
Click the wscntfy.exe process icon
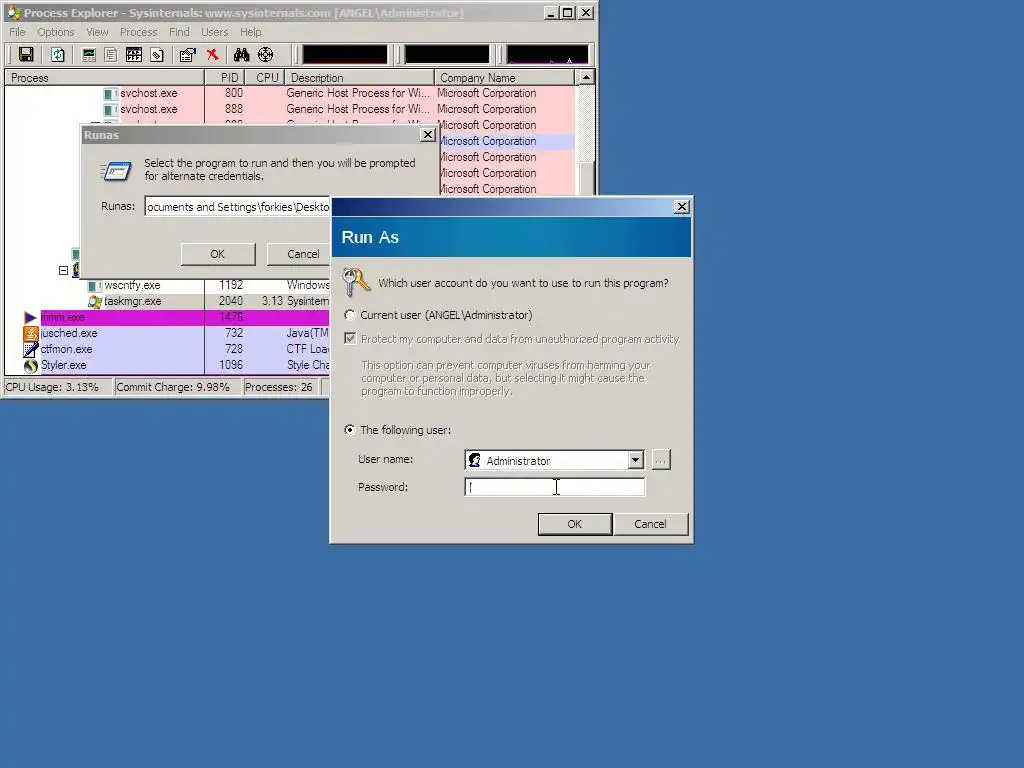coord(95,285)
